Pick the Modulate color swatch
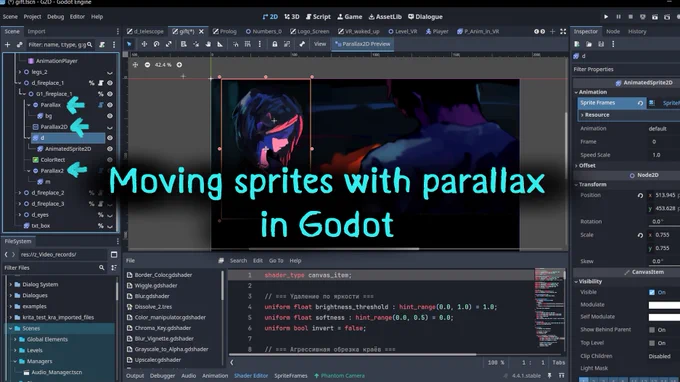Image resolution: width=680 pixels, height=382 pixels. click(x=664, y=305)
